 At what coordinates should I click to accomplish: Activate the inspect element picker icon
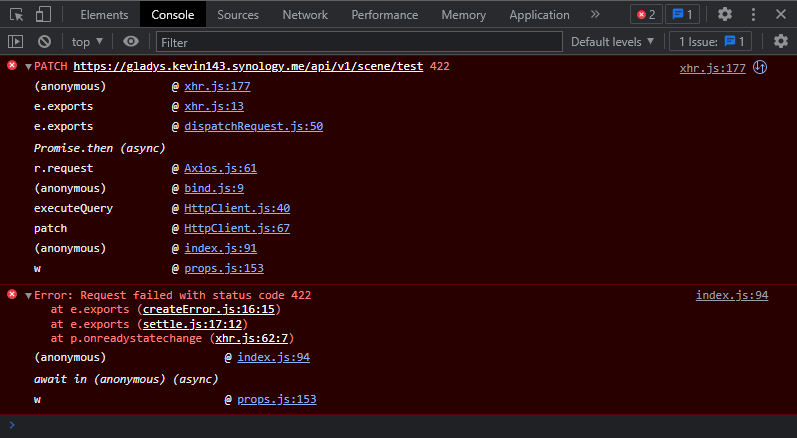click(17, 15)
